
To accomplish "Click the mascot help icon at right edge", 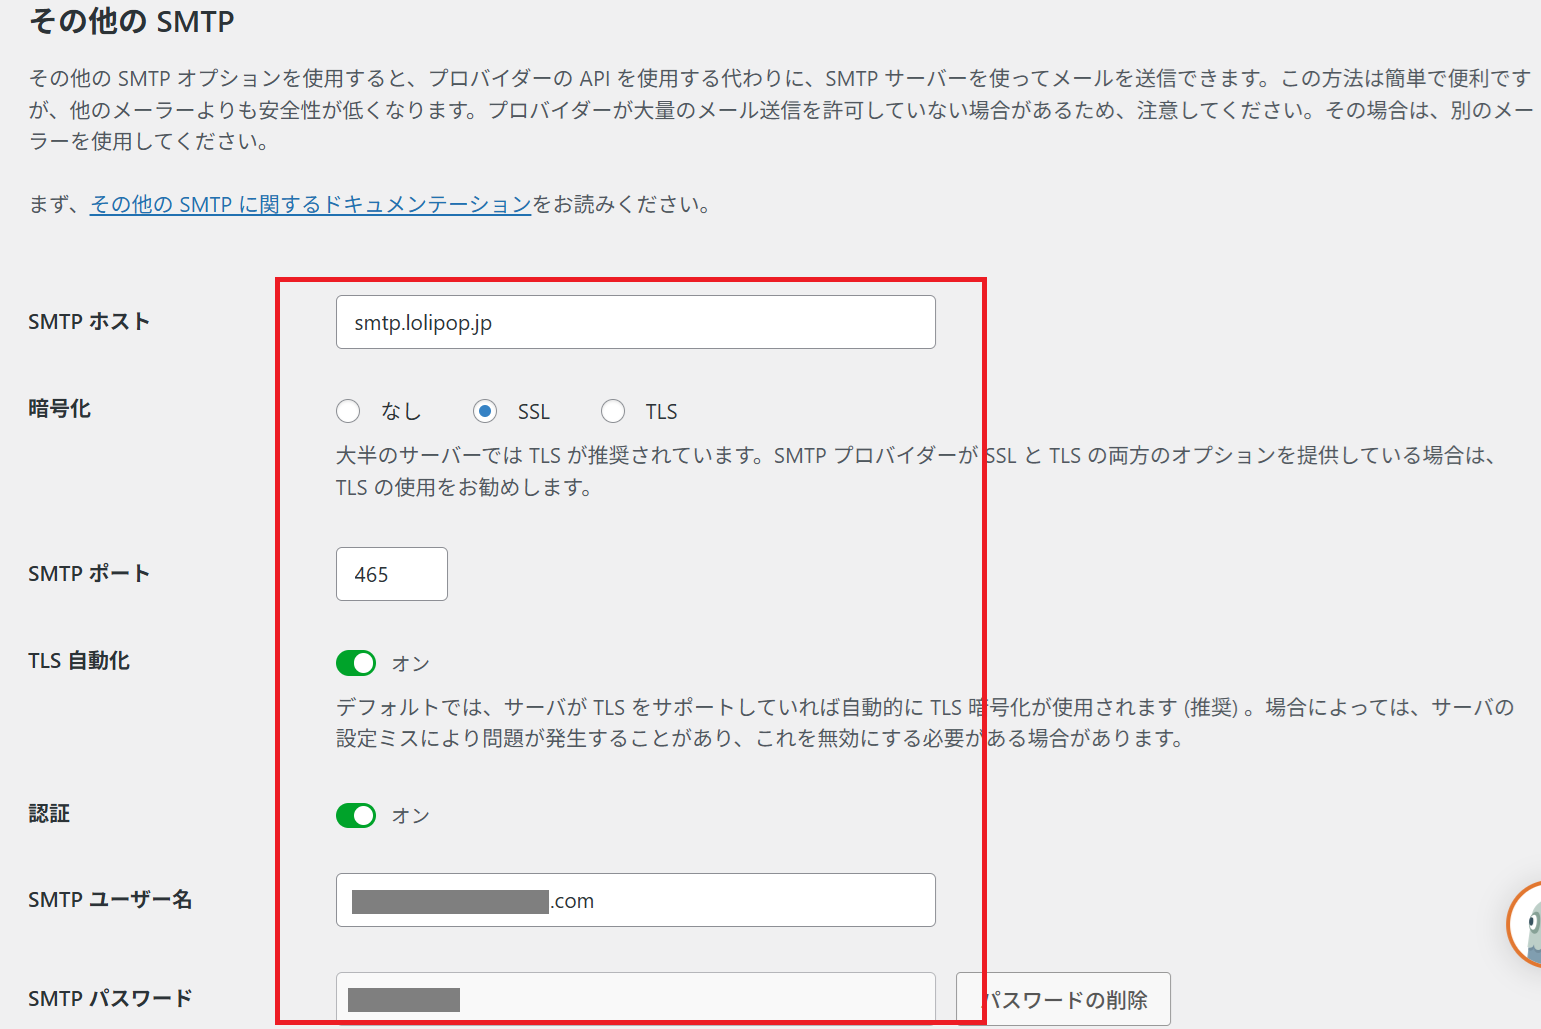I will (x=1526, y=925).
